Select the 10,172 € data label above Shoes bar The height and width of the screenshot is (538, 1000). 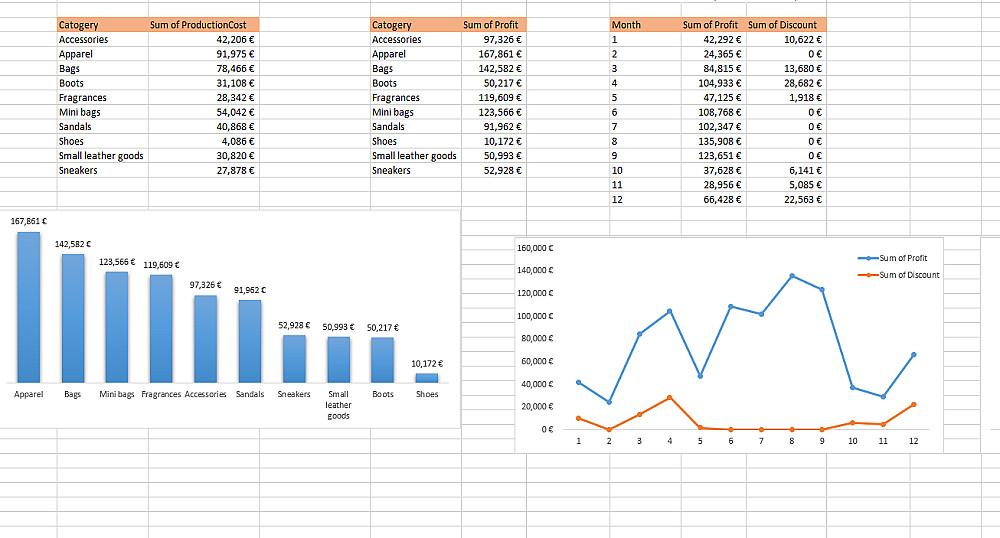click(x=427, y=363)
